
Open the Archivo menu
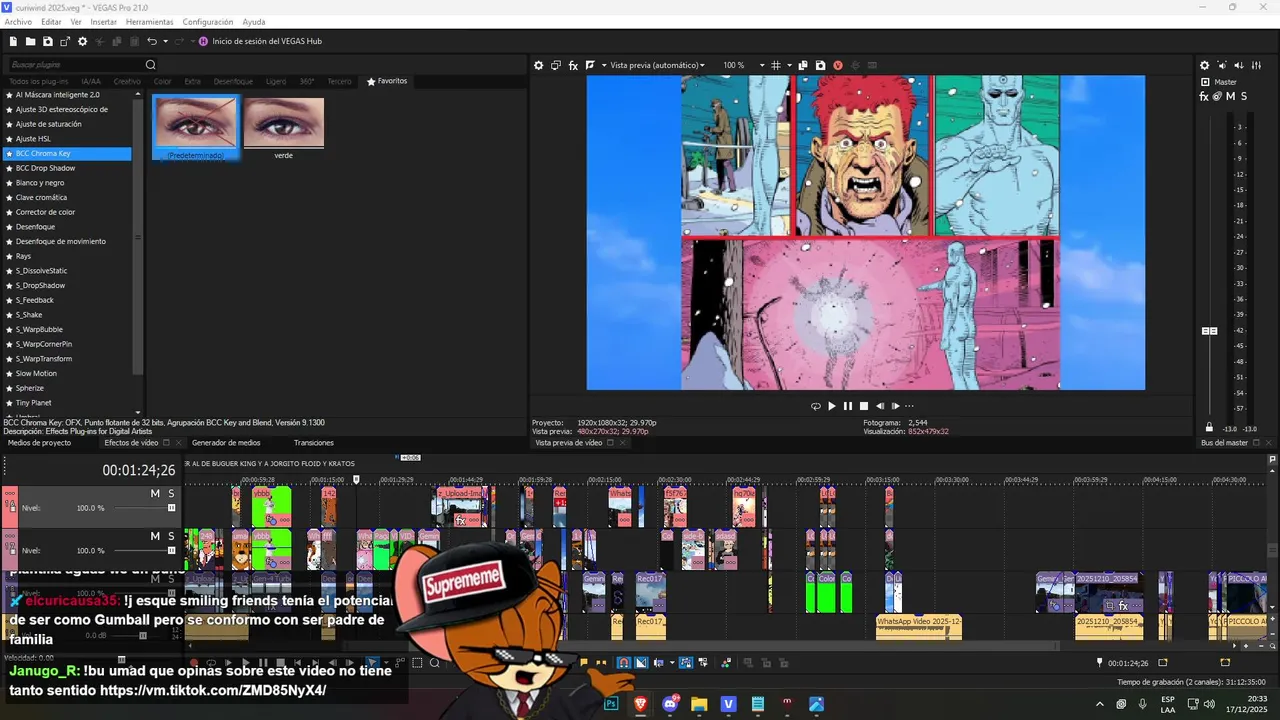point(18,22)
